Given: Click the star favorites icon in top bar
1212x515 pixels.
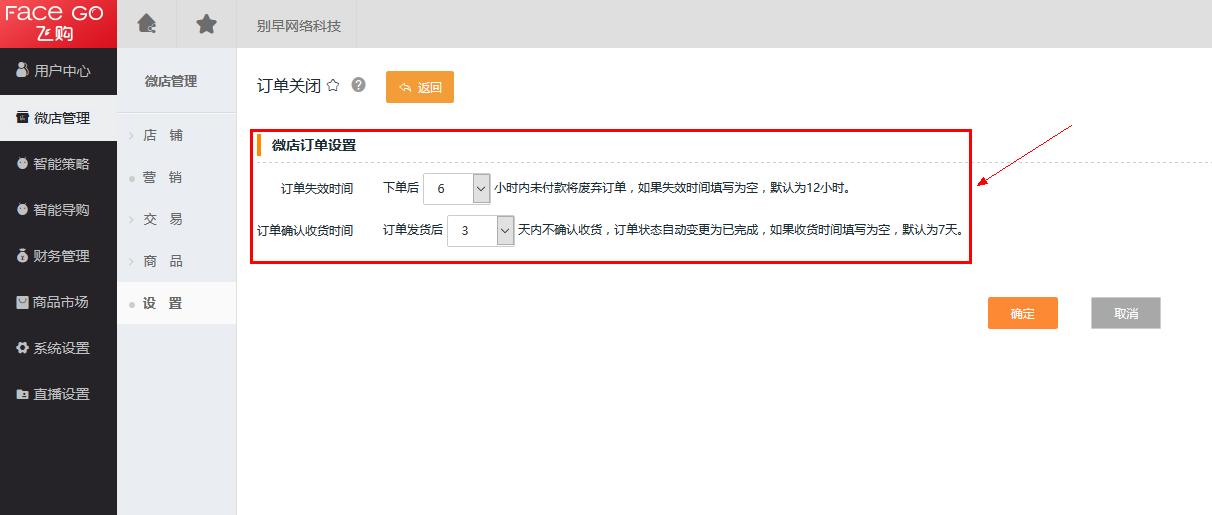Looking at the screenshot, I should pyautogui.click(x=206, y=24).
